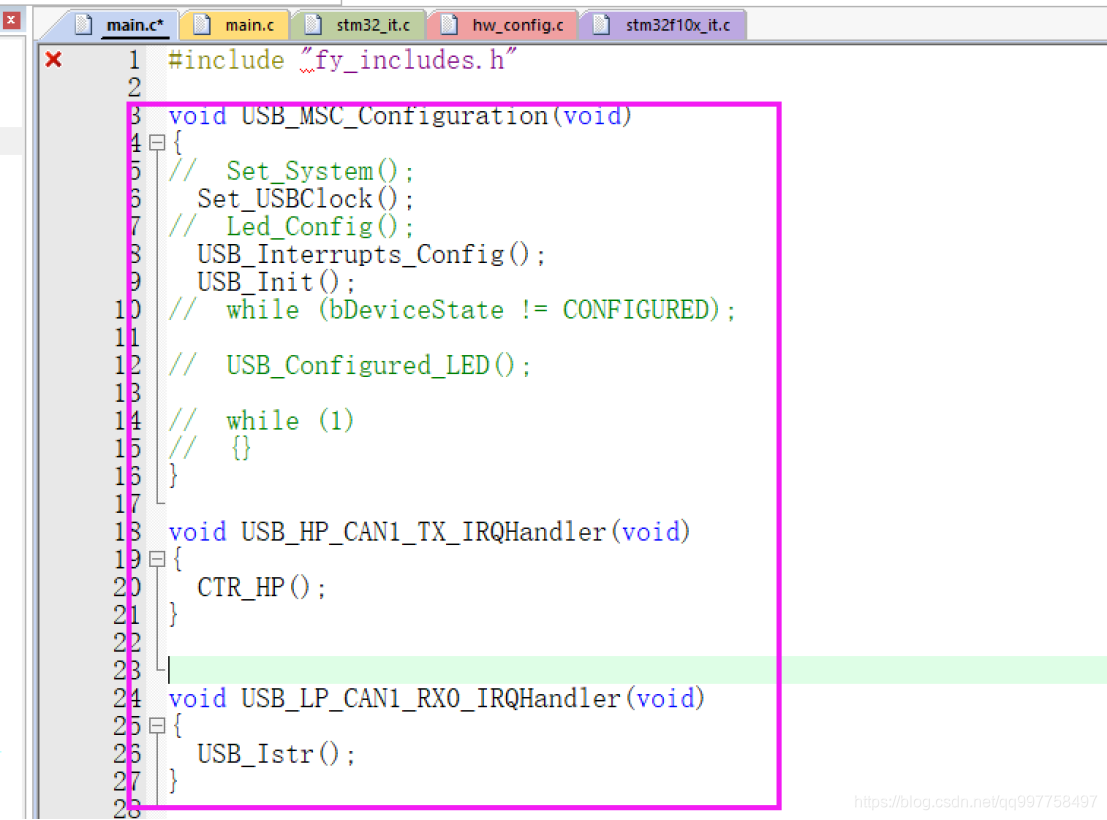Click the USB_HP_CAN1_TX_IRQHandler function declaration

click(x=429, y=532)
